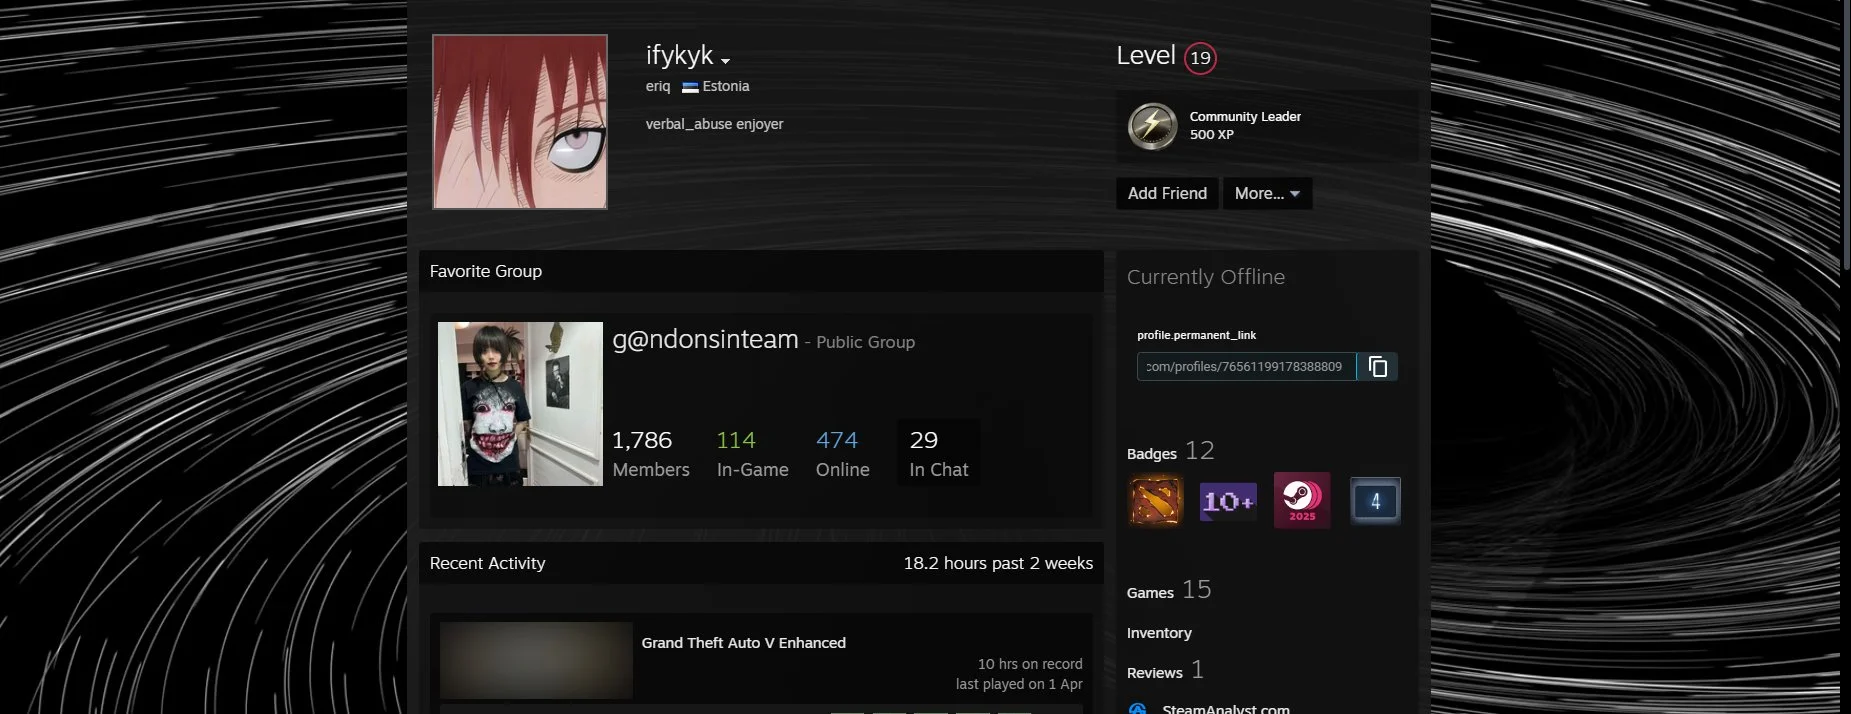Click the SteamAnalyst.com icon
1851x714 pixels.
(x=1138, y=709)
